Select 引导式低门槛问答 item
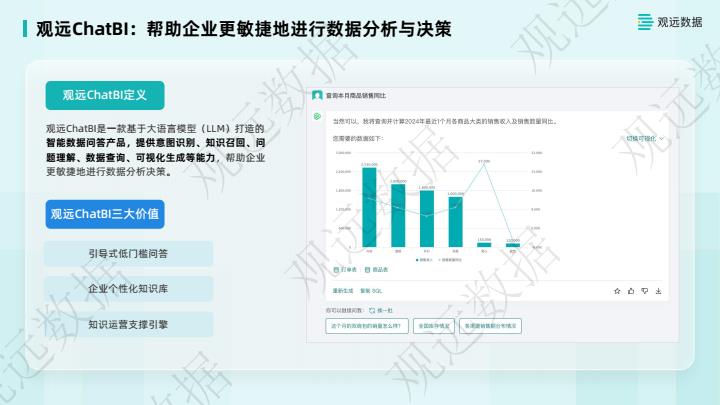The width and height of the screenshot is (720, 405). (x=128, y=253)
